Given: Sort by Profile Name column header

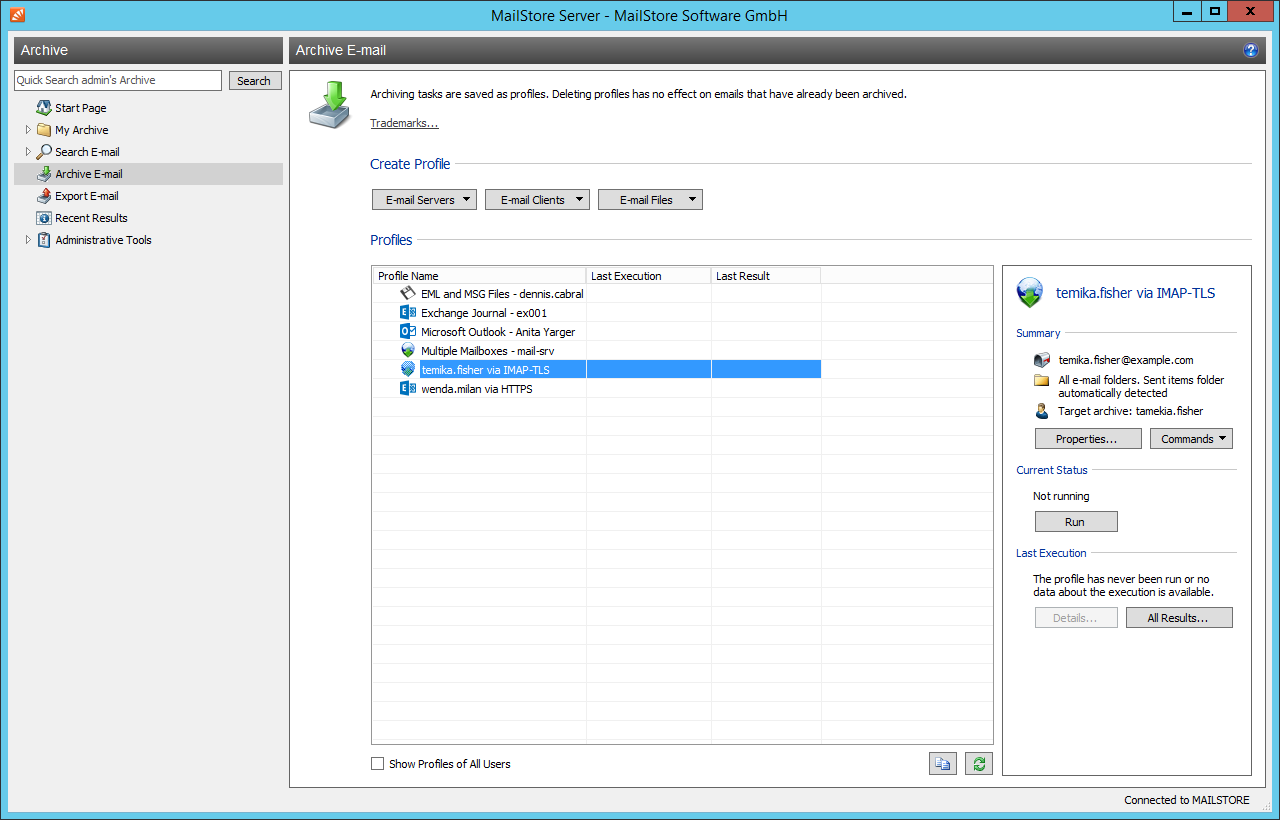Looking at the screenshot, I should click(x=479, y=276).
